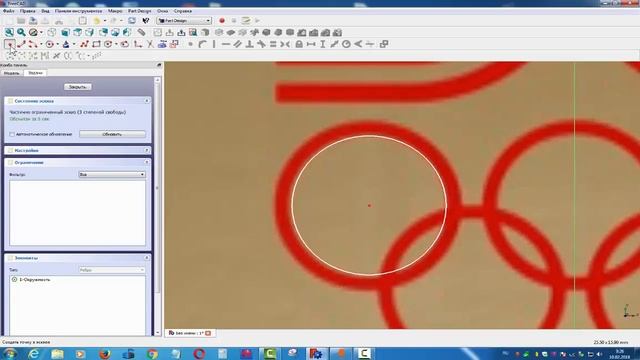Click the Fit all view icon

coord(9,32)
